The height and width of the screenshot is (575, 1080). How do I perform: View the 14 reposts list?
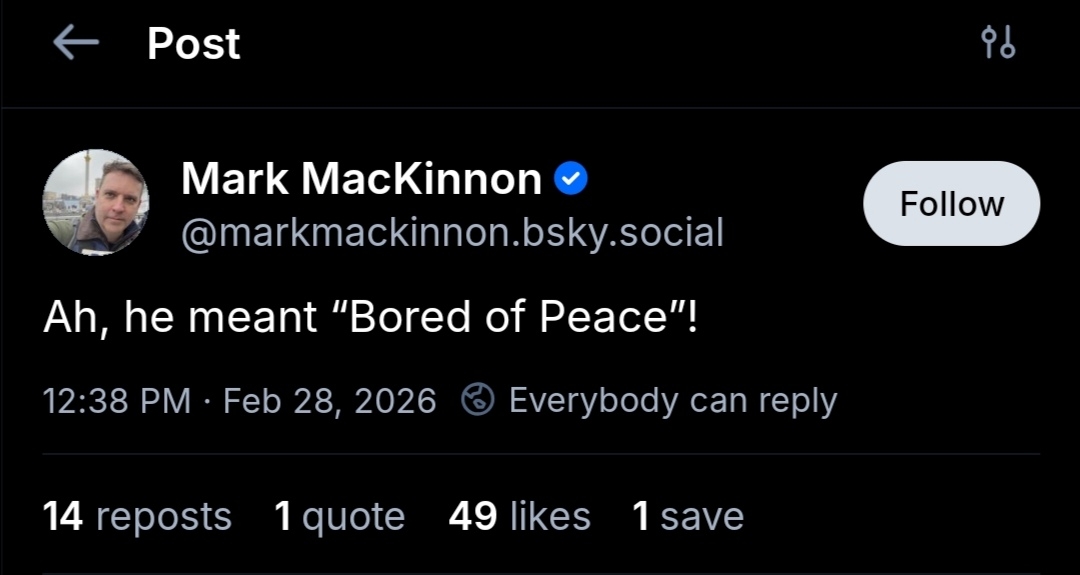(137, 517)
